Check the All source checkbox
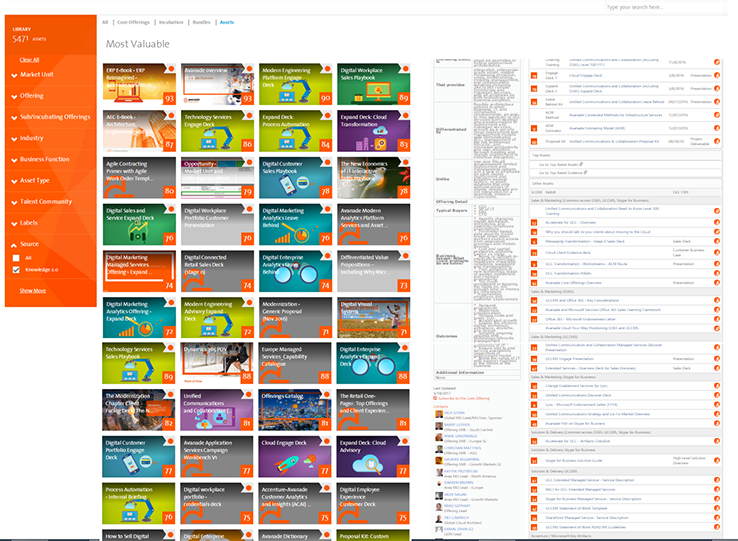The height and width of the screenshot is (541, 738). [15, 258]
